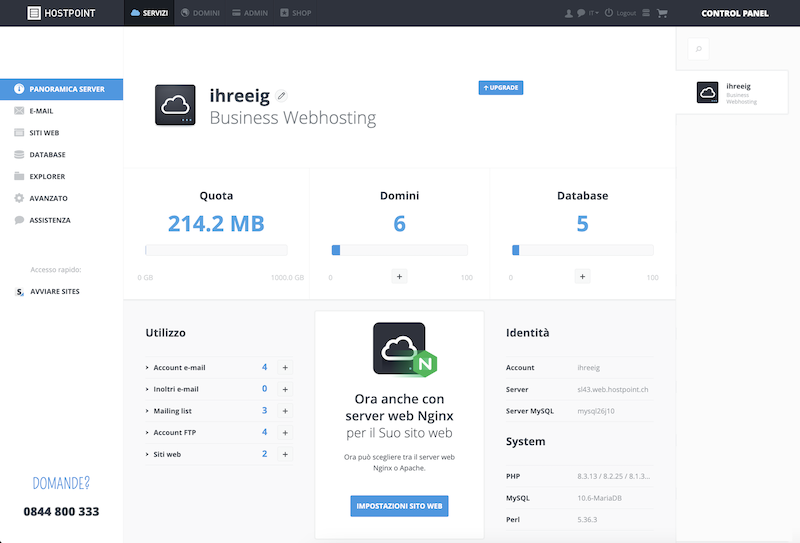
Task: Add a new Account FTP with plus
Action: [285, 433]
